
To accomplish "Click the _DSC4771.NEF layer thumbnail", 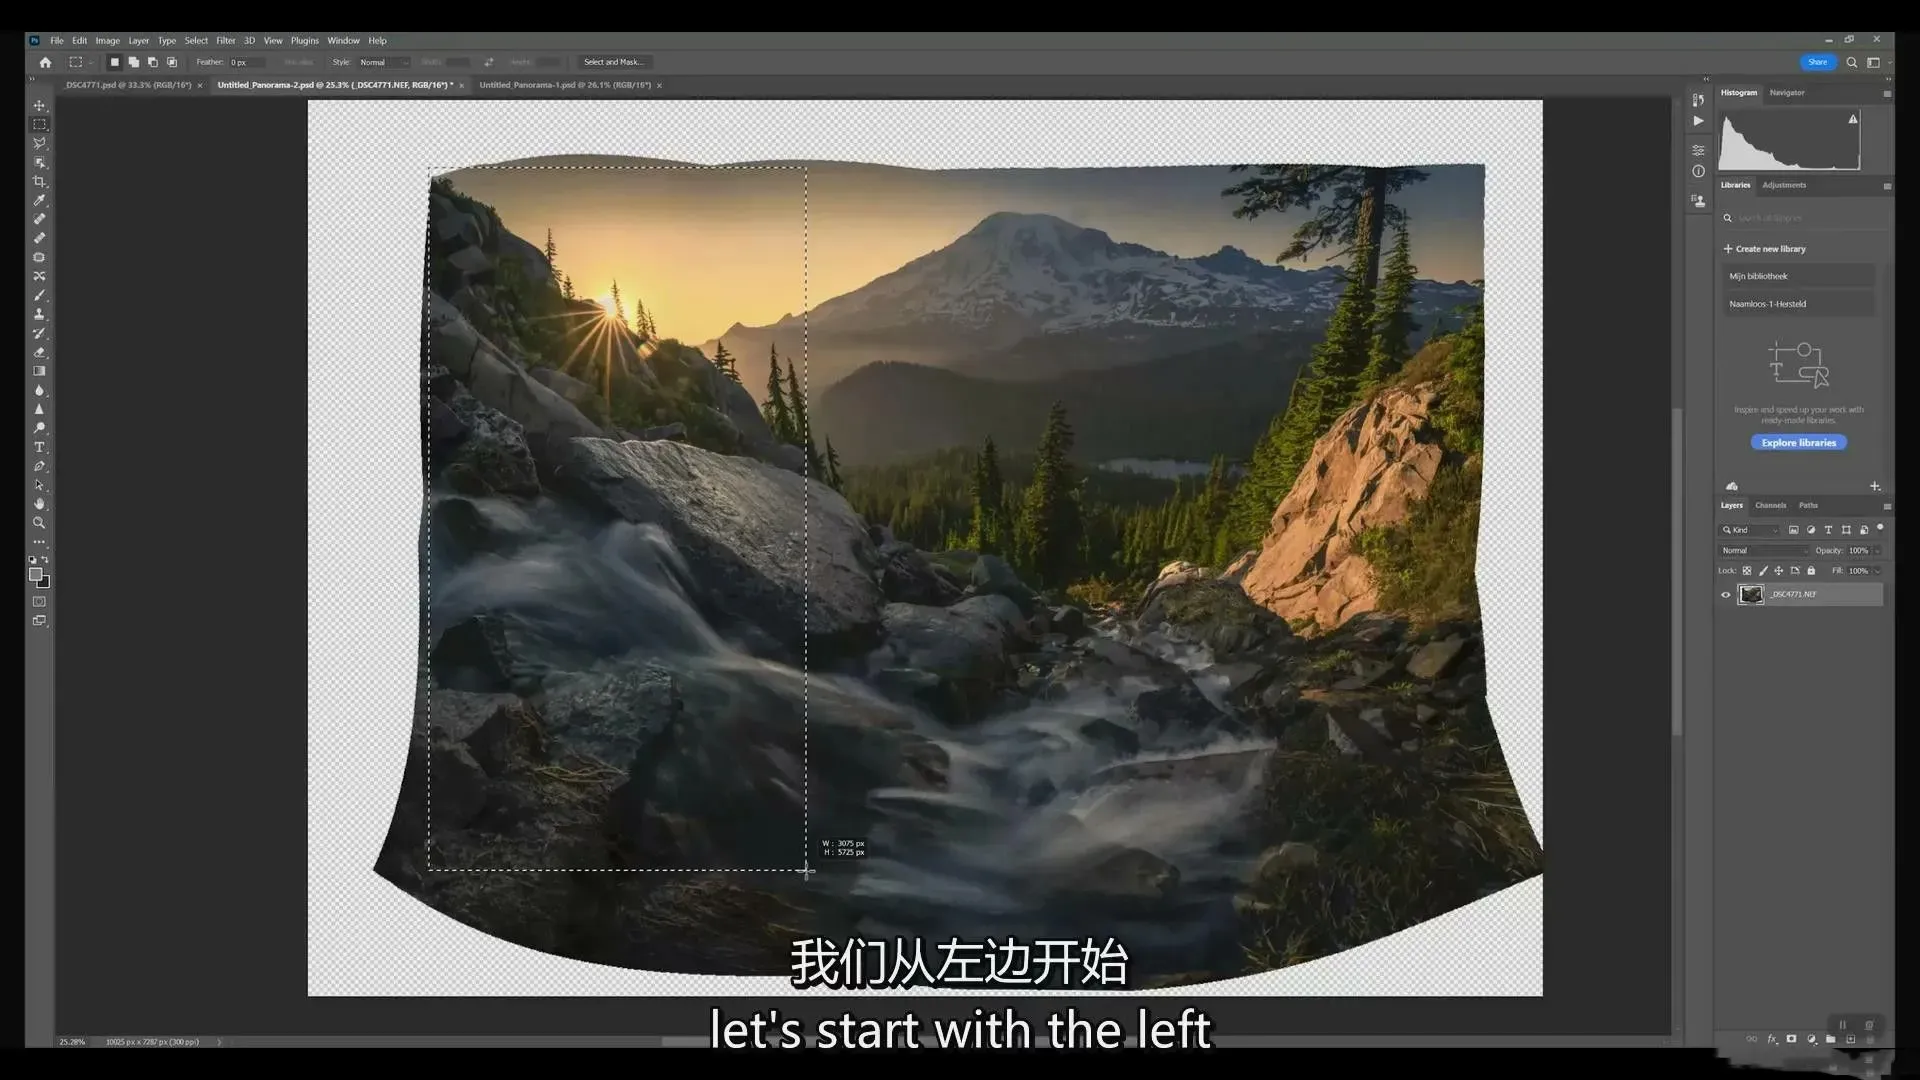I will tap(1750, 595).
